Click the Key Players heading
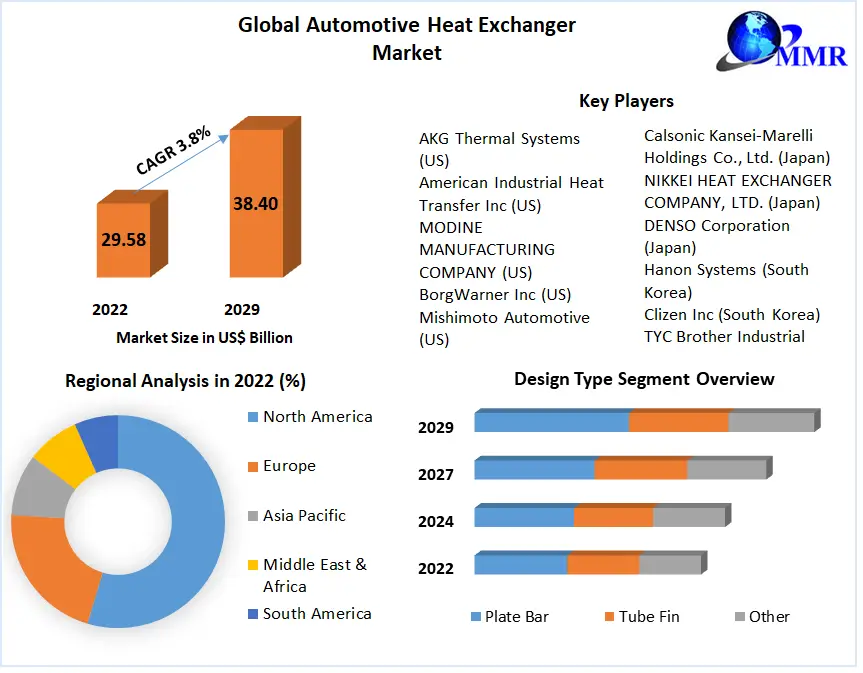 tap(626, 101)
